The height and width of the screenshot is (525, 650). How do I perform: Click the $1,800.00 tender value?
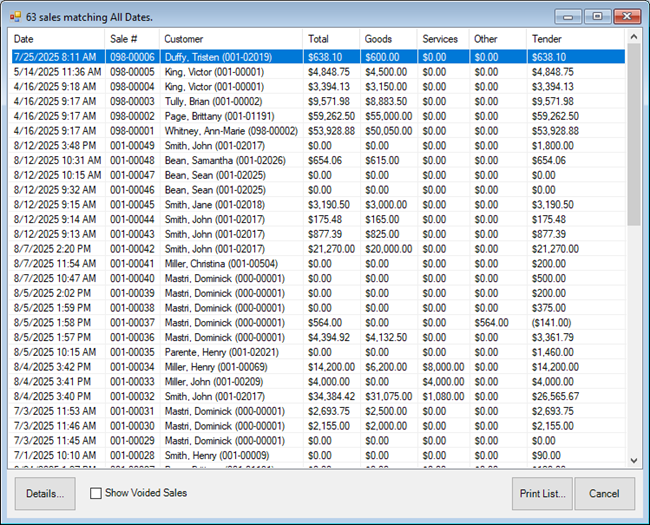[x=553, y=146]
